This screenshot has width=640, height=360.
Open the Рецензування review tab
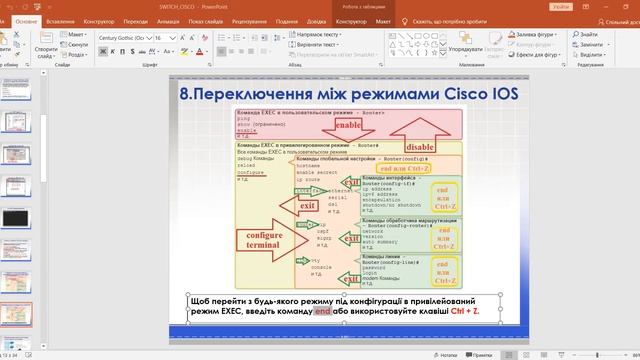click(249, 22)
